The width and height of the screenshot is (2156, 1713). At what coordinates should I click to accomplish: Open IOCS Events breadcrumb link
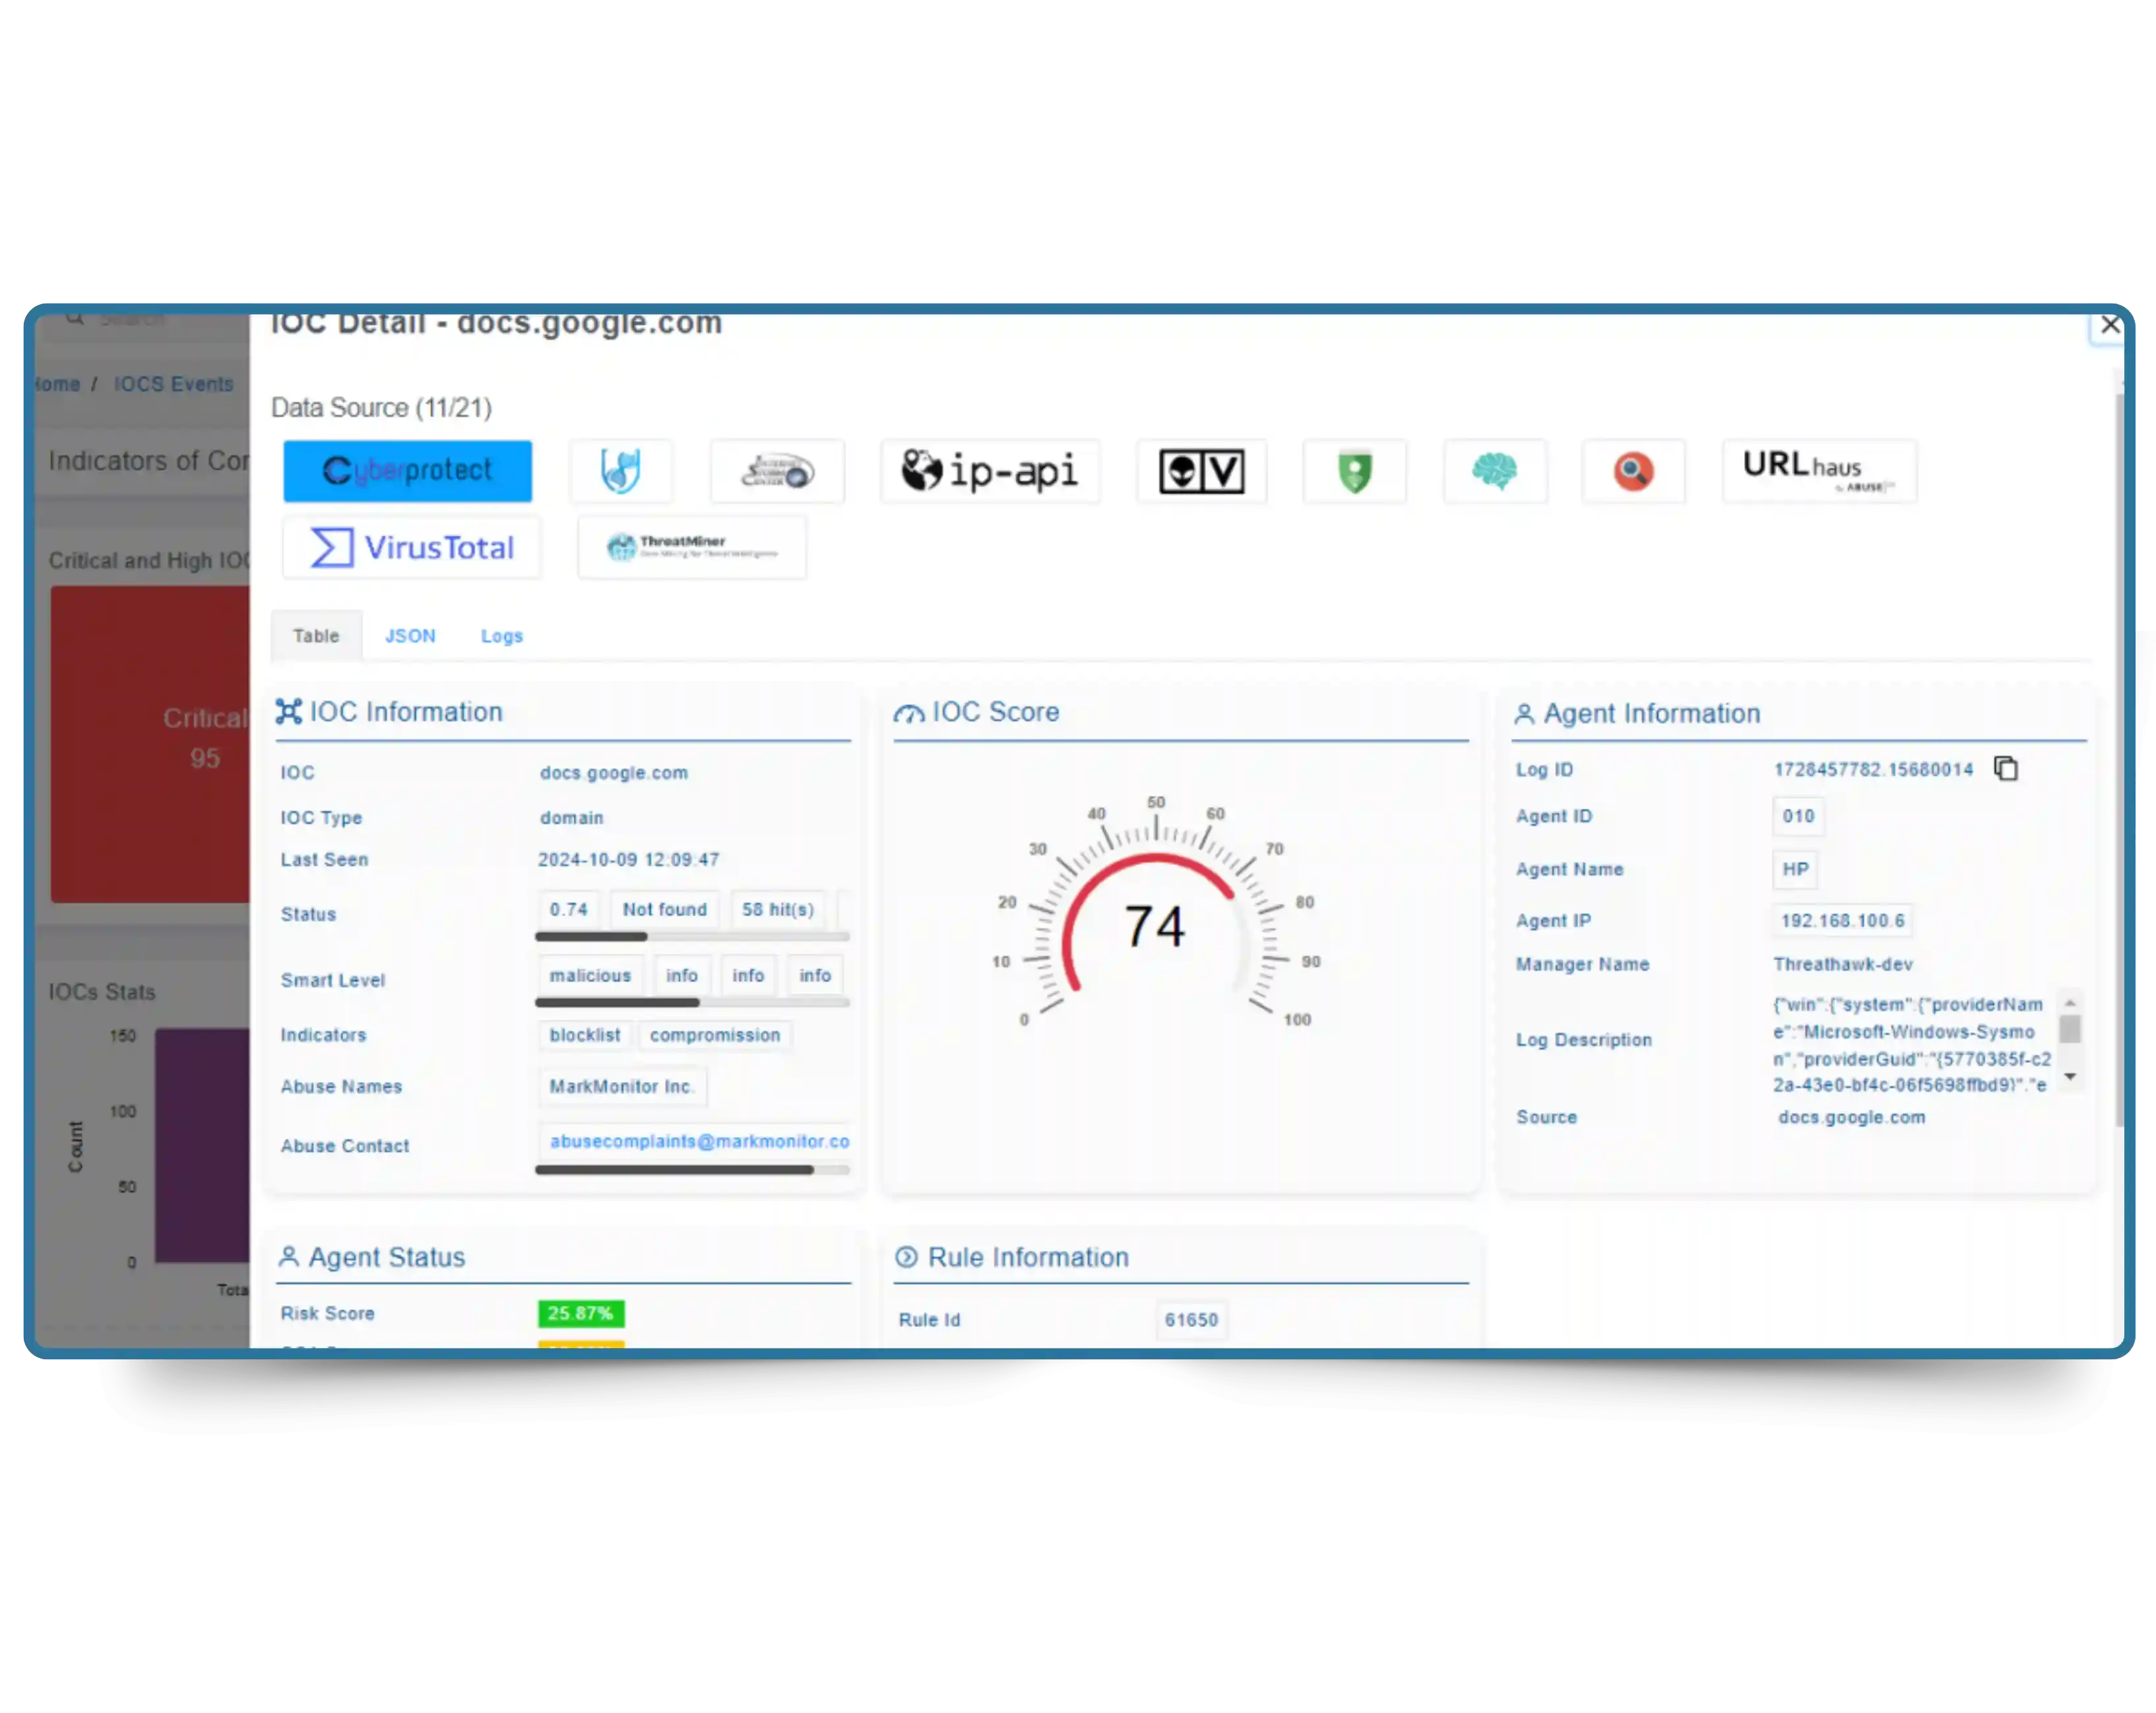pos(173,384)
